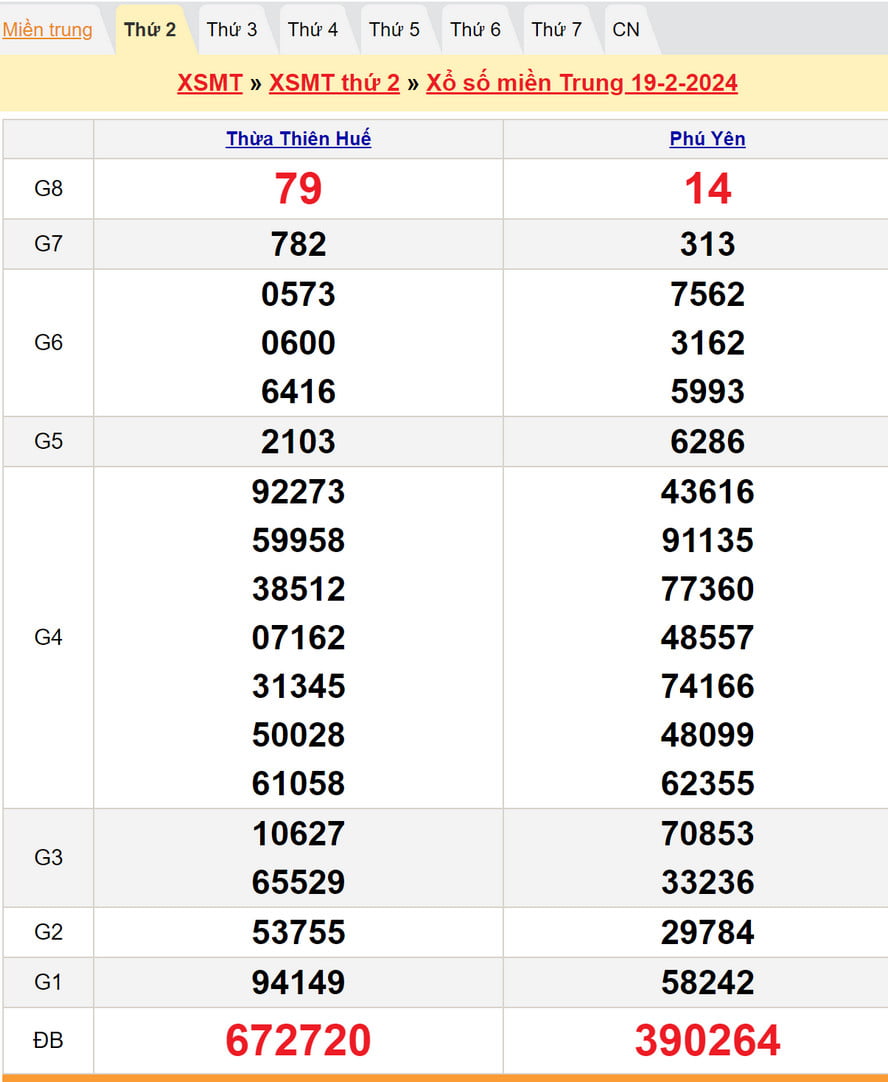View the Thứ 7 tab

coord(556,30)
